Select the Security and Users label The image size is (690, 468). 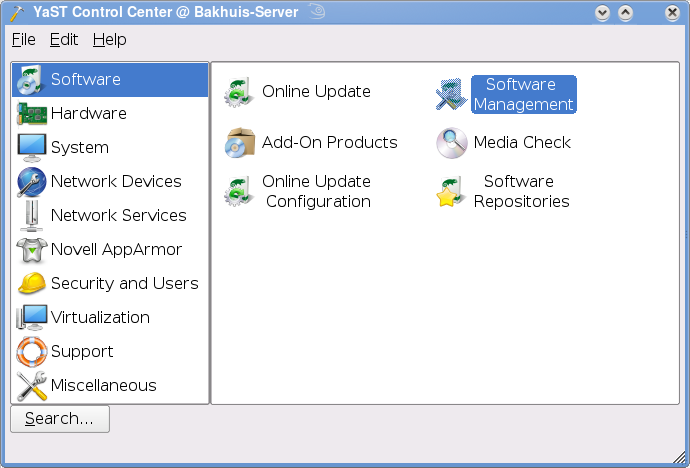click(125, 284)
